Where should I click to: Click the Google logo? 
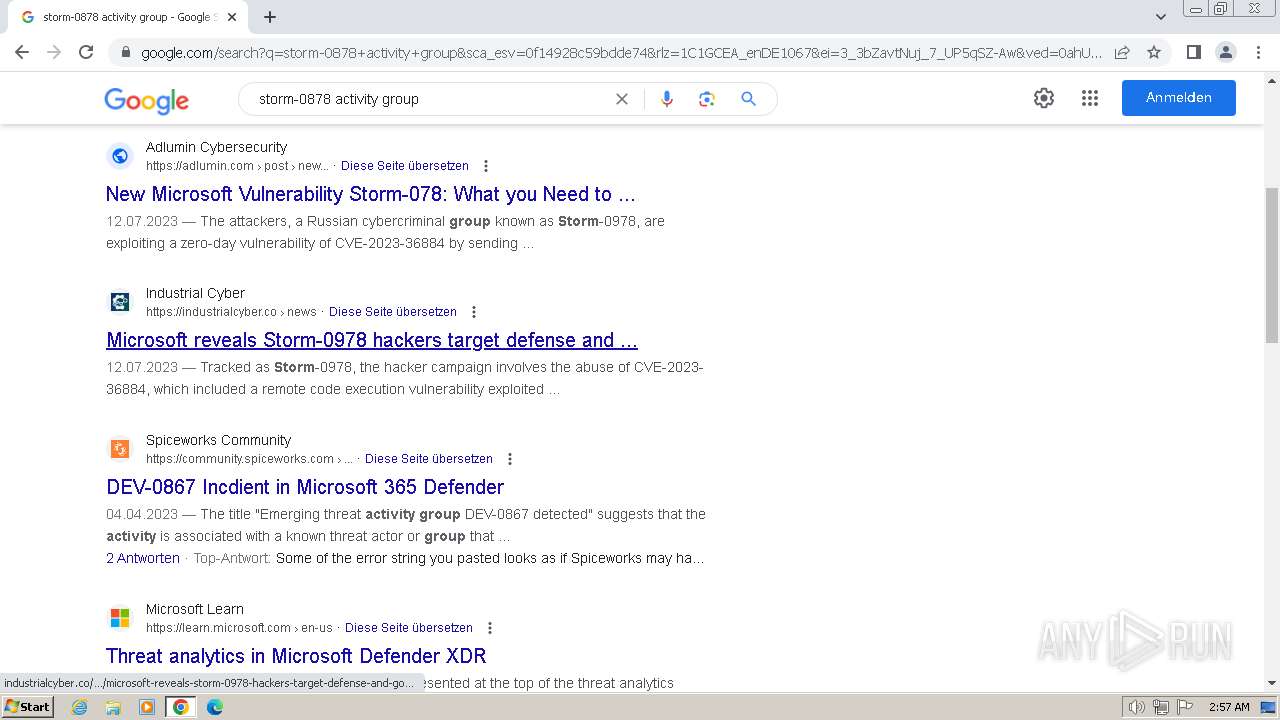coord(146,100)
